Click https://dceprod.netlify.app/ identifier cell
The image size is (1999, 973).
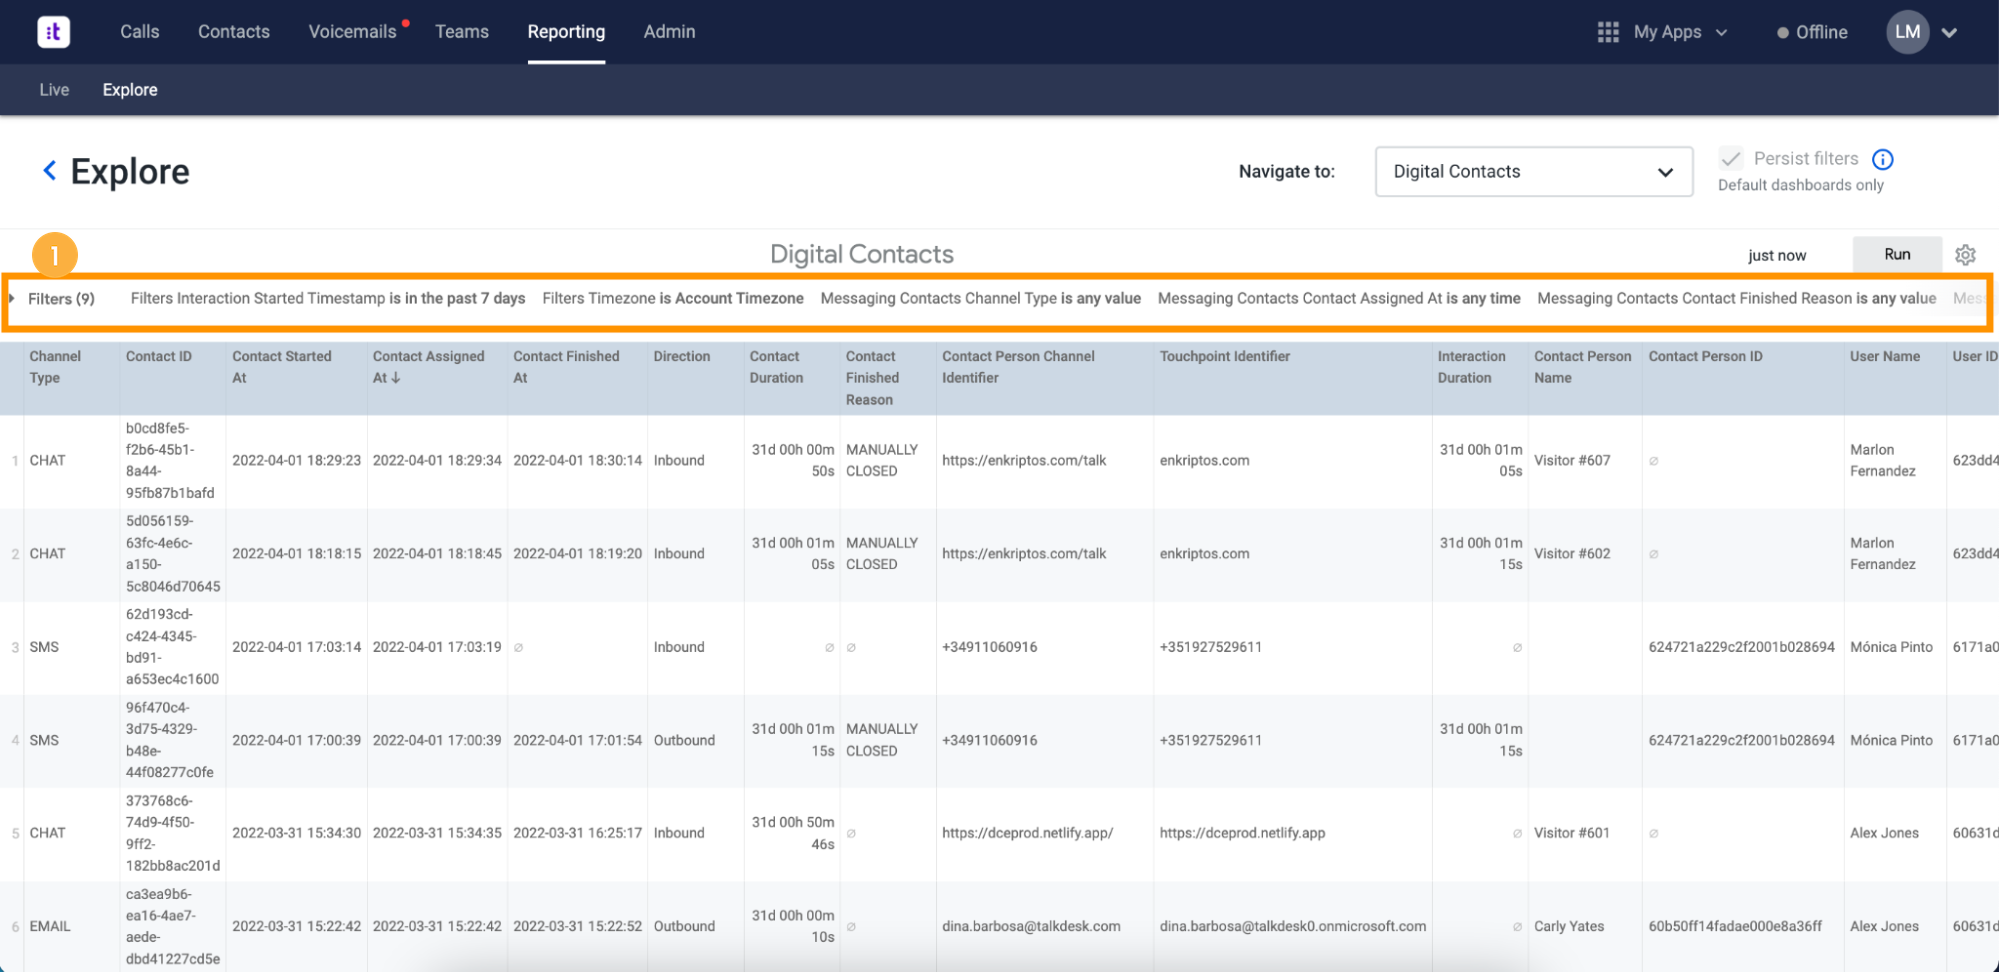pos(1027,833)
